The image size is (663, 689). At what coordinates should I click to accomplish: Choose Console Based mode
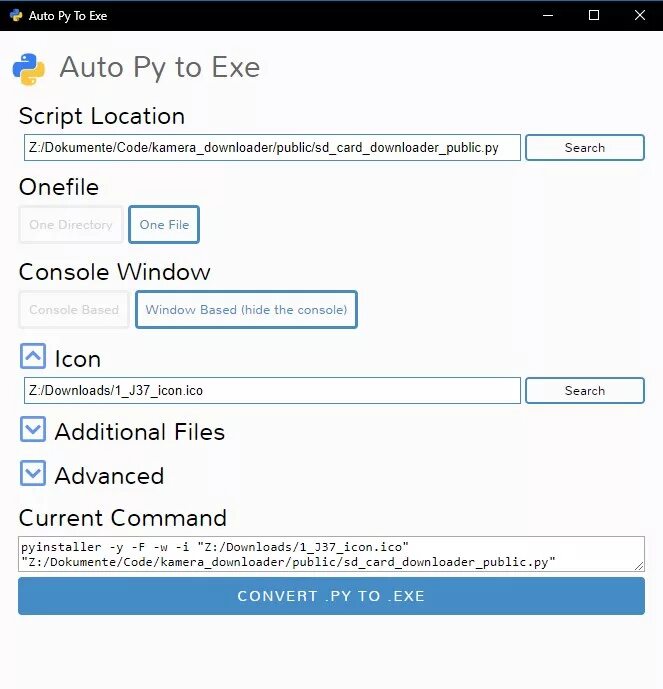click(x=74, y=309)
